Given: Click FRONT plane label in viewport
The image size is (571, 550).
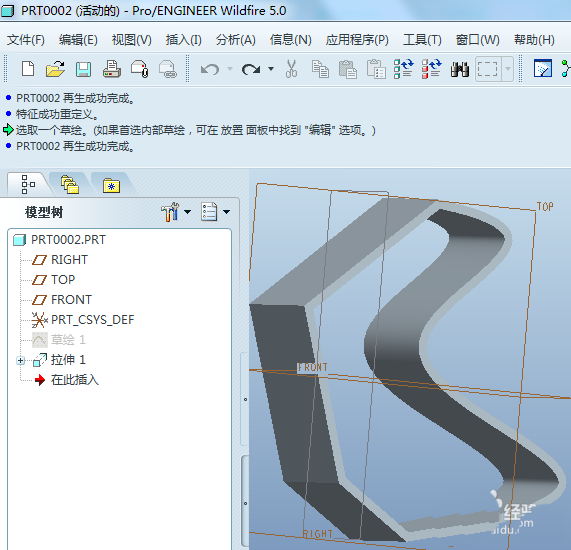Looking at the screenshot, I should (313, 368).
